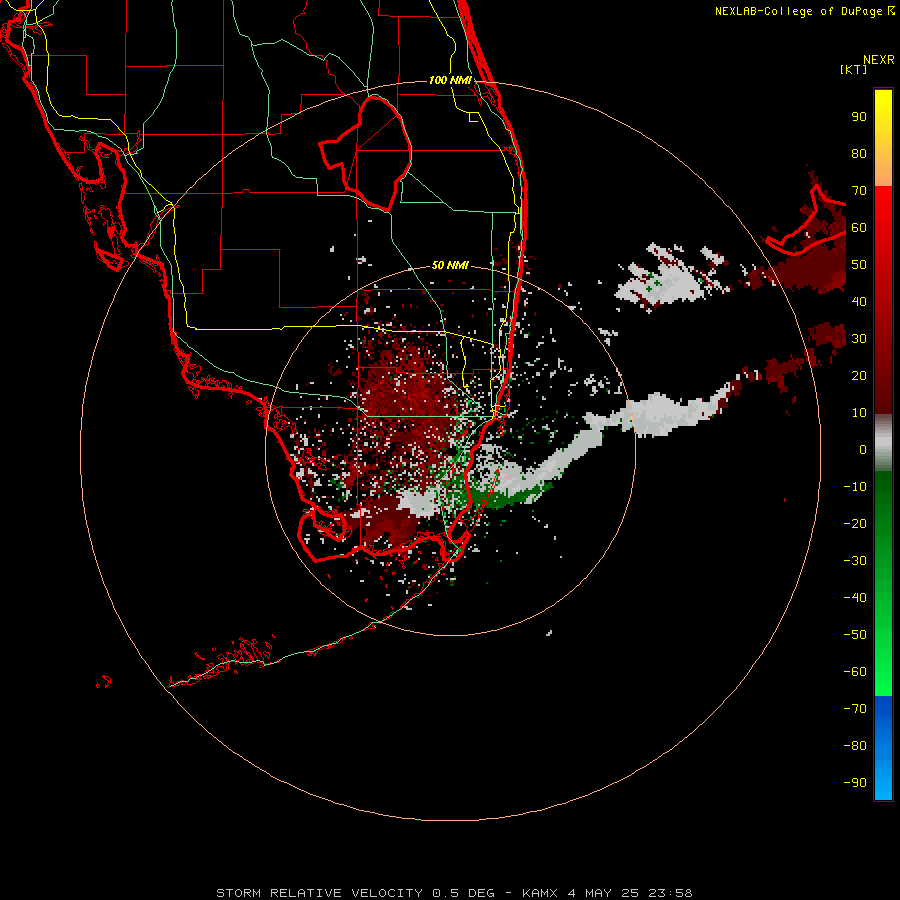The image size is (900, 900).
Task: Click the 70 value on the velocity scale
Action: click(x=859, y=191)
